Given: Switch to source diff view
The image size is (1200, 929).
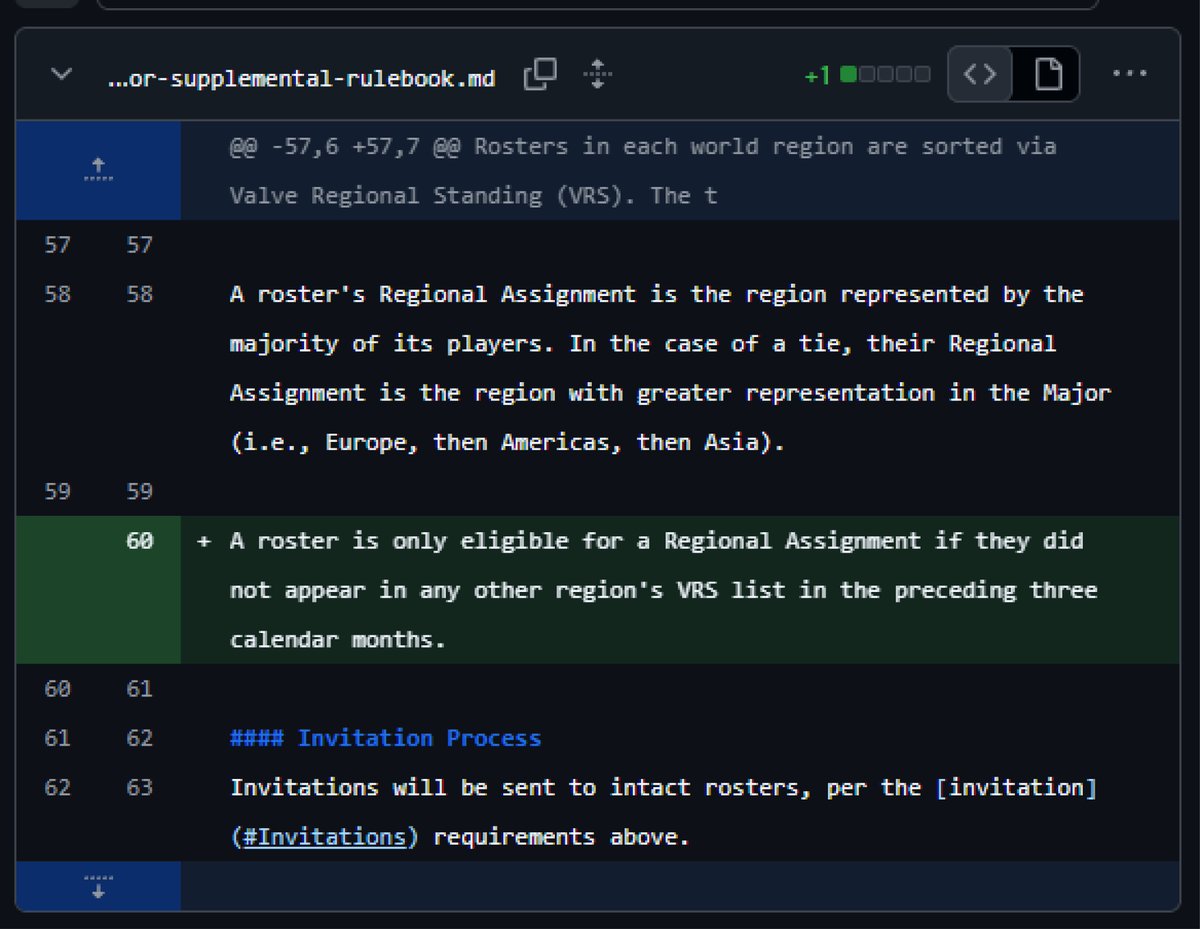Looking at the screenshot, I should tap(980, 75).
